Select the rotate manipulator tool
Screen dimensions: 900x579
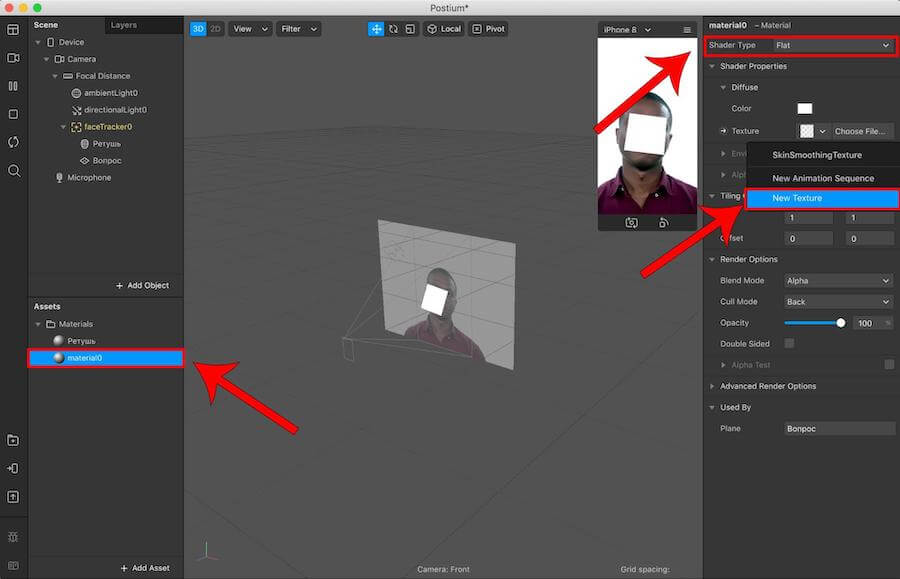point(393,29)
